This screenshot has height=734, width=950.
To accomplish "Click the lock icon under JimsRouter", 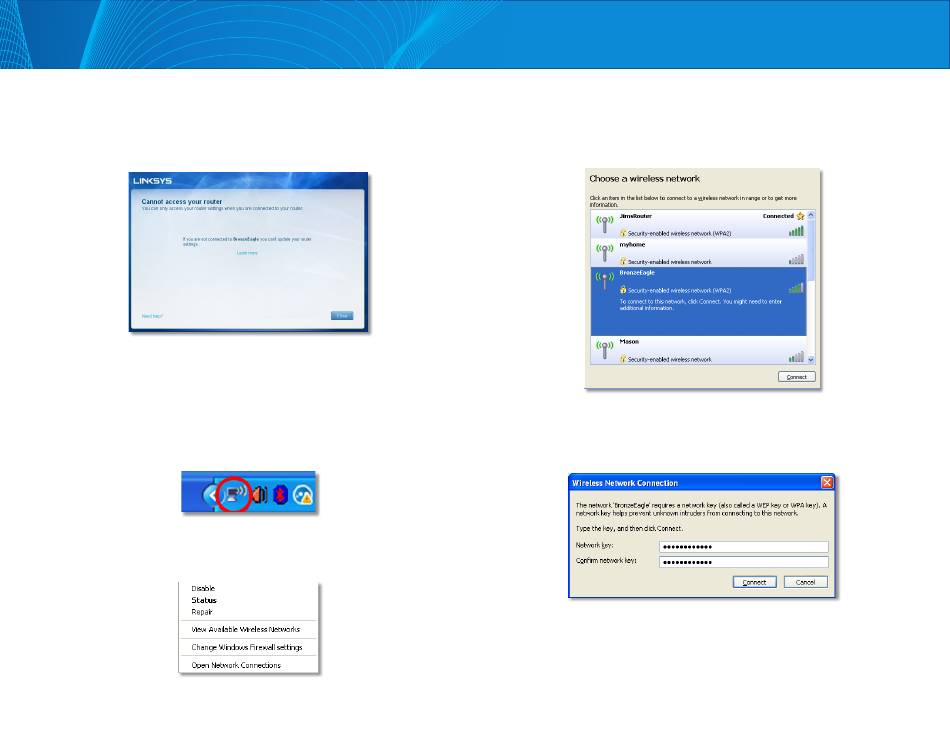I will pos(623,233).
